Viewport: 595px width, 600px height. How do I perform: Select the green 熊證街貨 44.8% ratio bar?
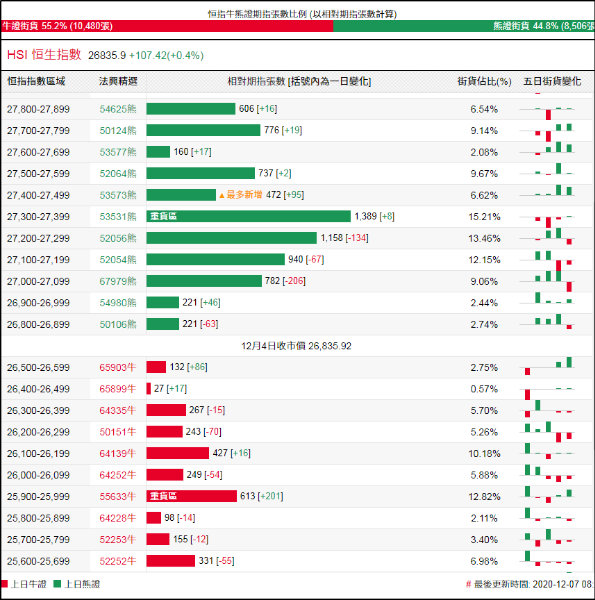point(464,26)
